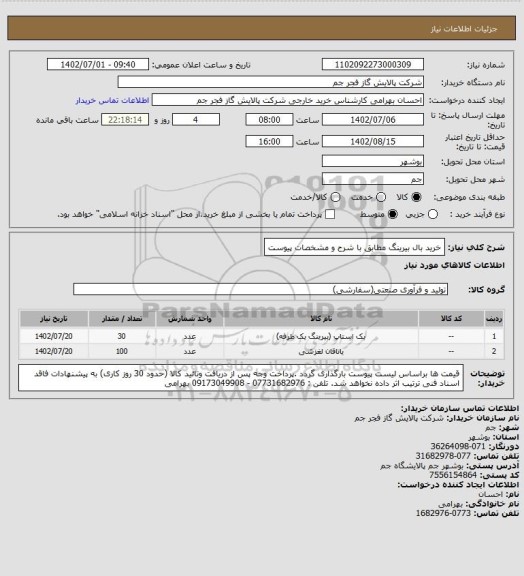The width and height of the screenshot is (524, 576).
Task: Click unit عدد in row 1
Action: 190,336
